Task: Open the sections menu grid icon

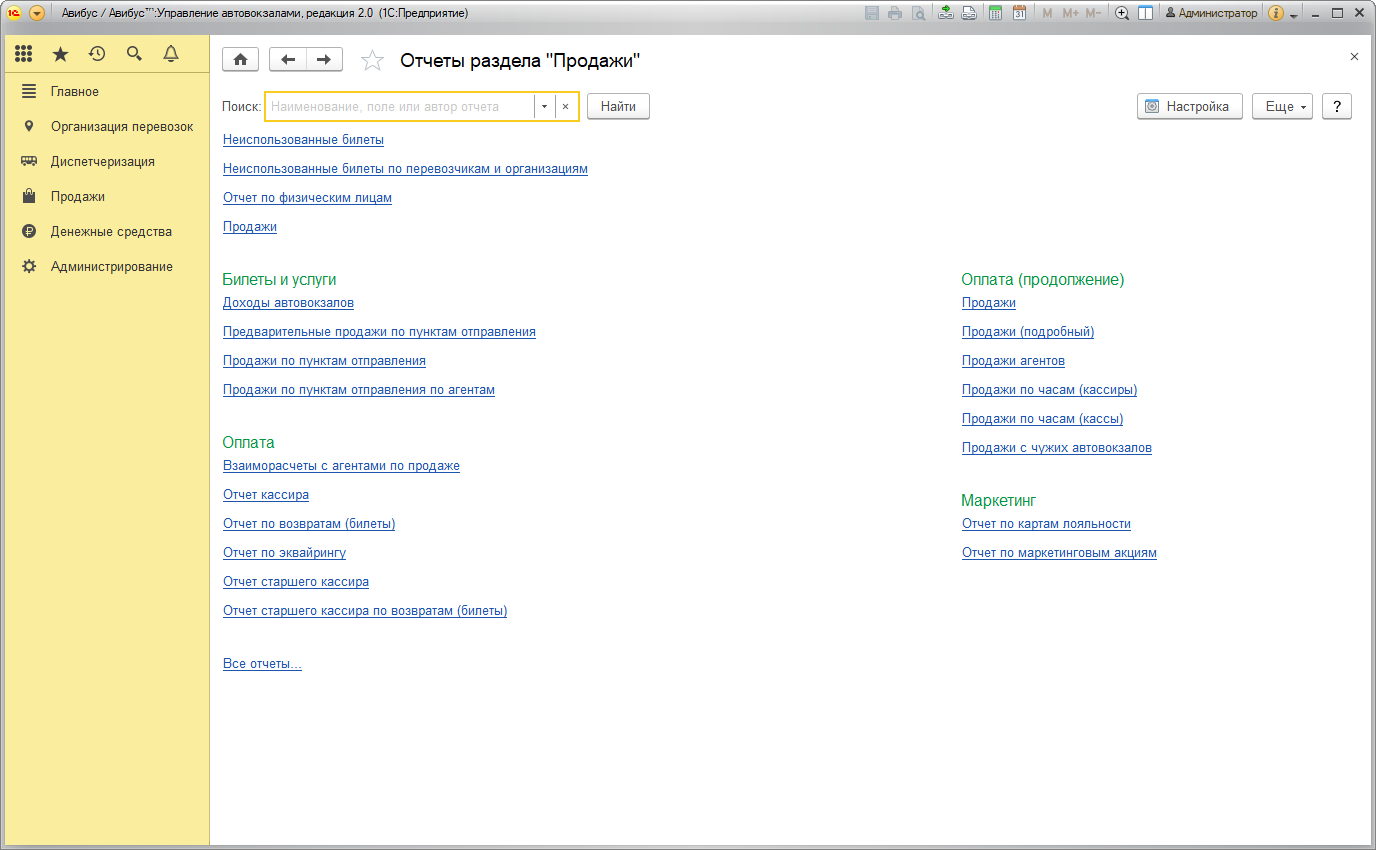Action: [24, 54]
